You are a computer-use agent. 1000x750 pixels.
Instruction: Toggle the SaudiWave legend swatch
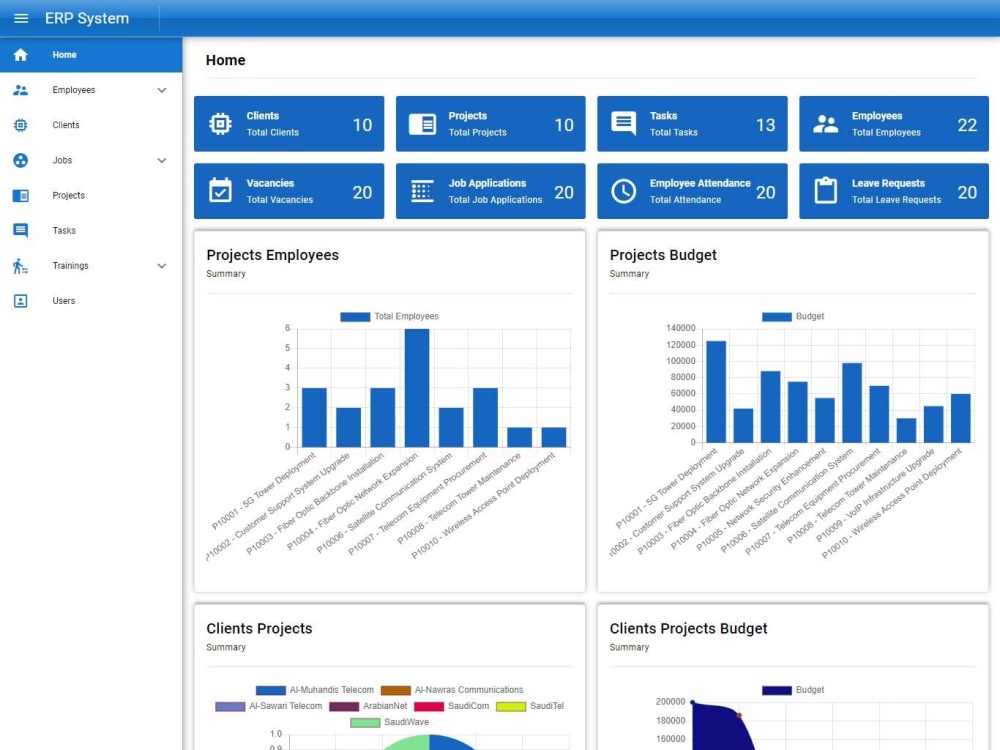click(x=365, y=723)
